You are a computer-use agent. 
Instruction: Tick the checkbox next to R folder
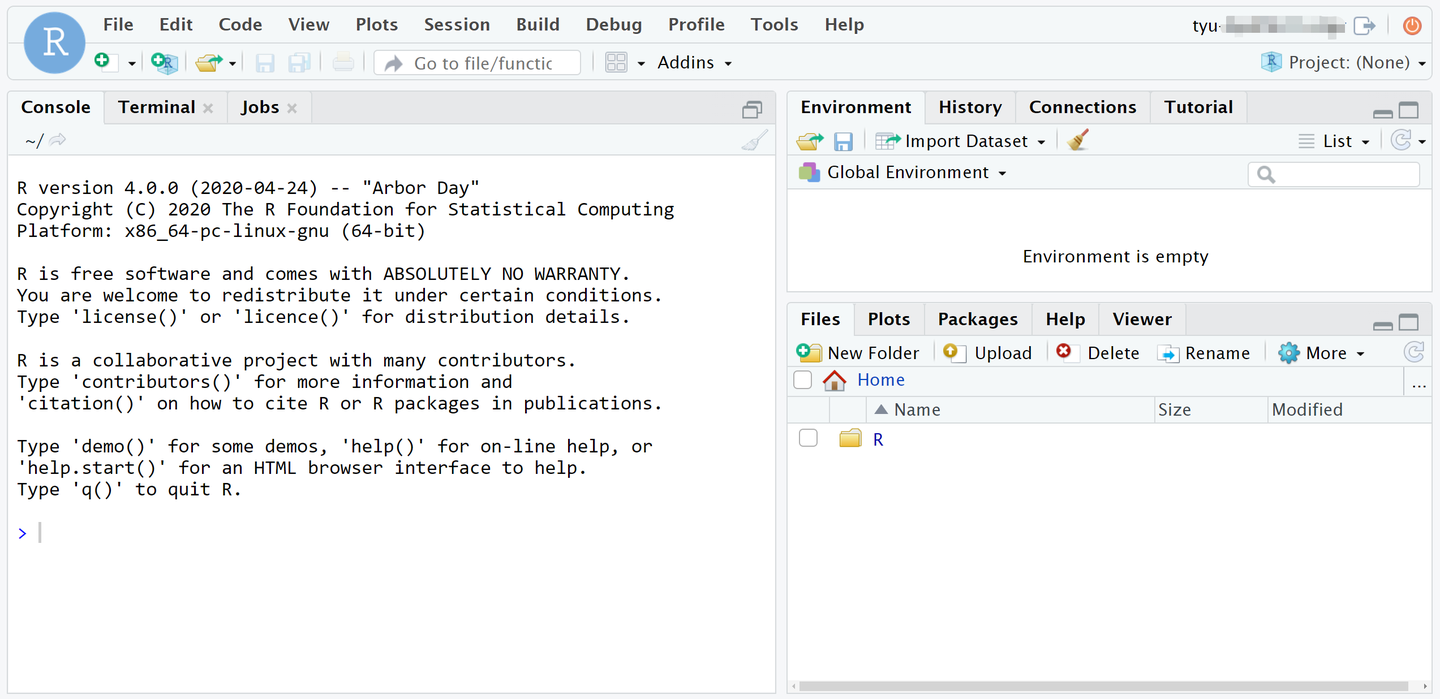coord(808,438)
